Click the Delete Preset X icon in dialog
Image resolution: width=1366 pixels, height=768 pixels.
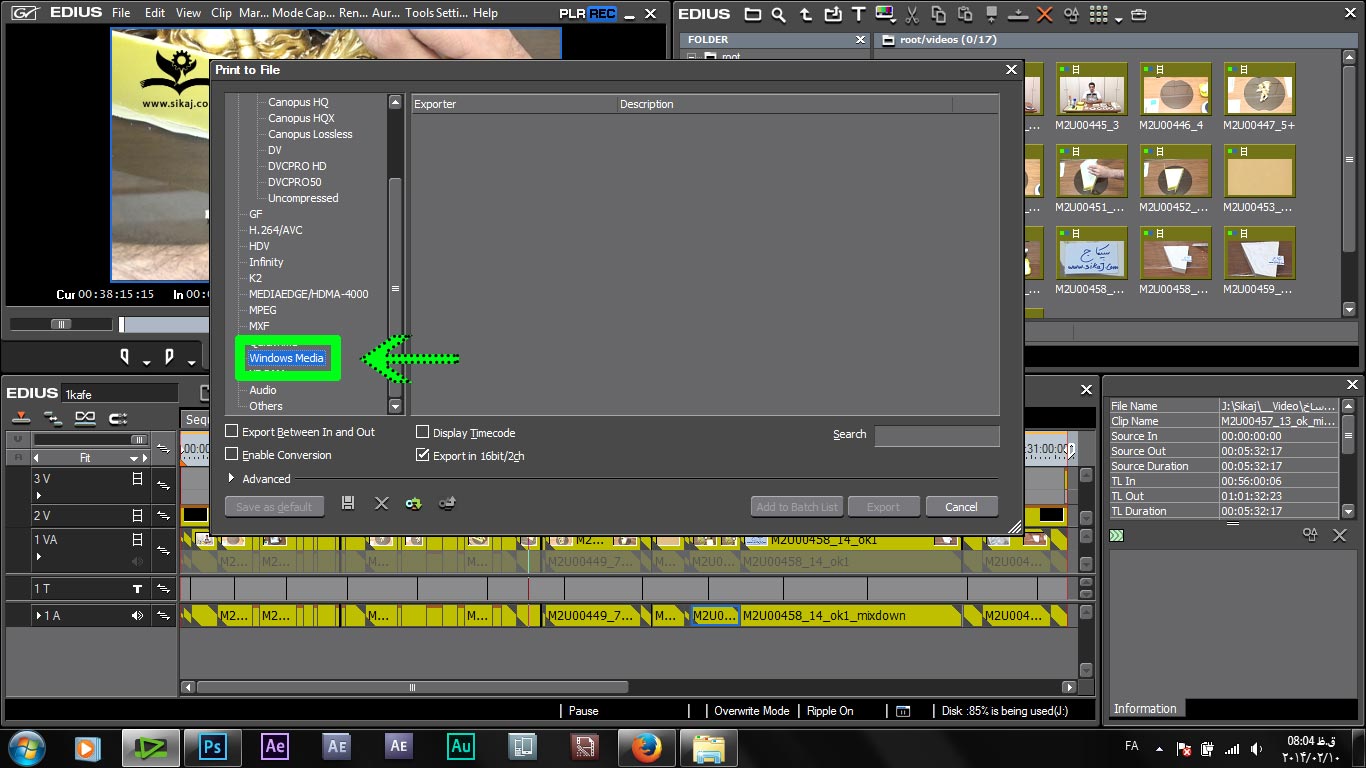pos(381,503)
